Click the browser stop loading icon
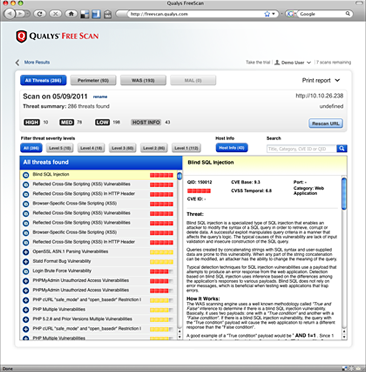The width and height of the screenshot is (366, 372). tap(55, 14)
